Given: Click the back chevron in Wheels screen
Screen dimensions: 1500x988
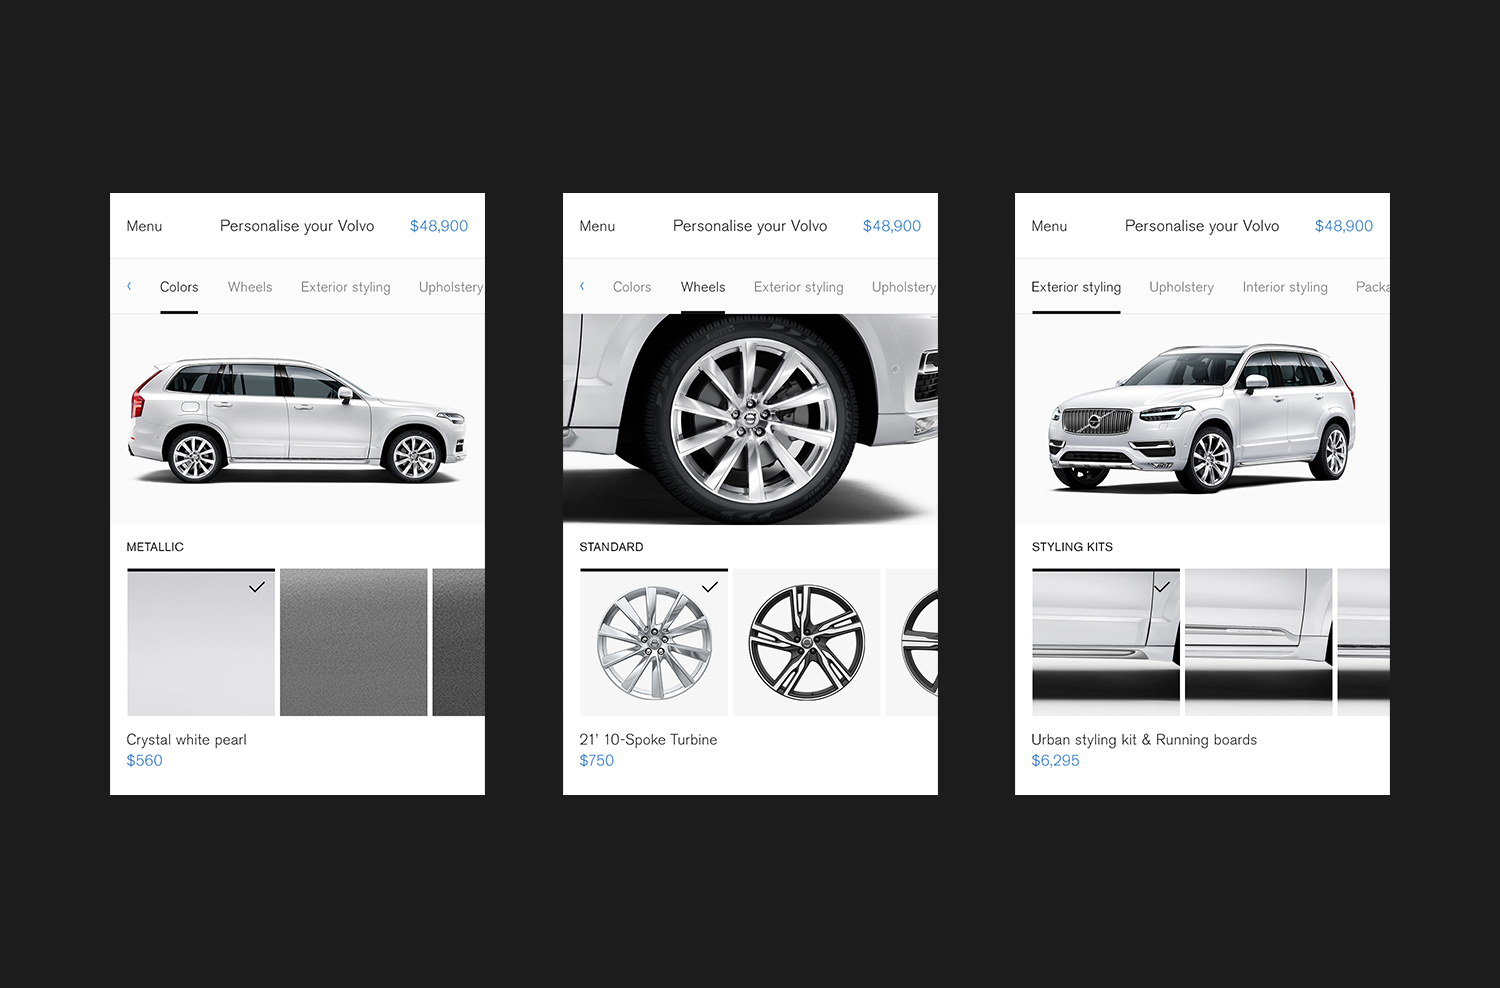Looking at the screenshot, I should 582,286.
